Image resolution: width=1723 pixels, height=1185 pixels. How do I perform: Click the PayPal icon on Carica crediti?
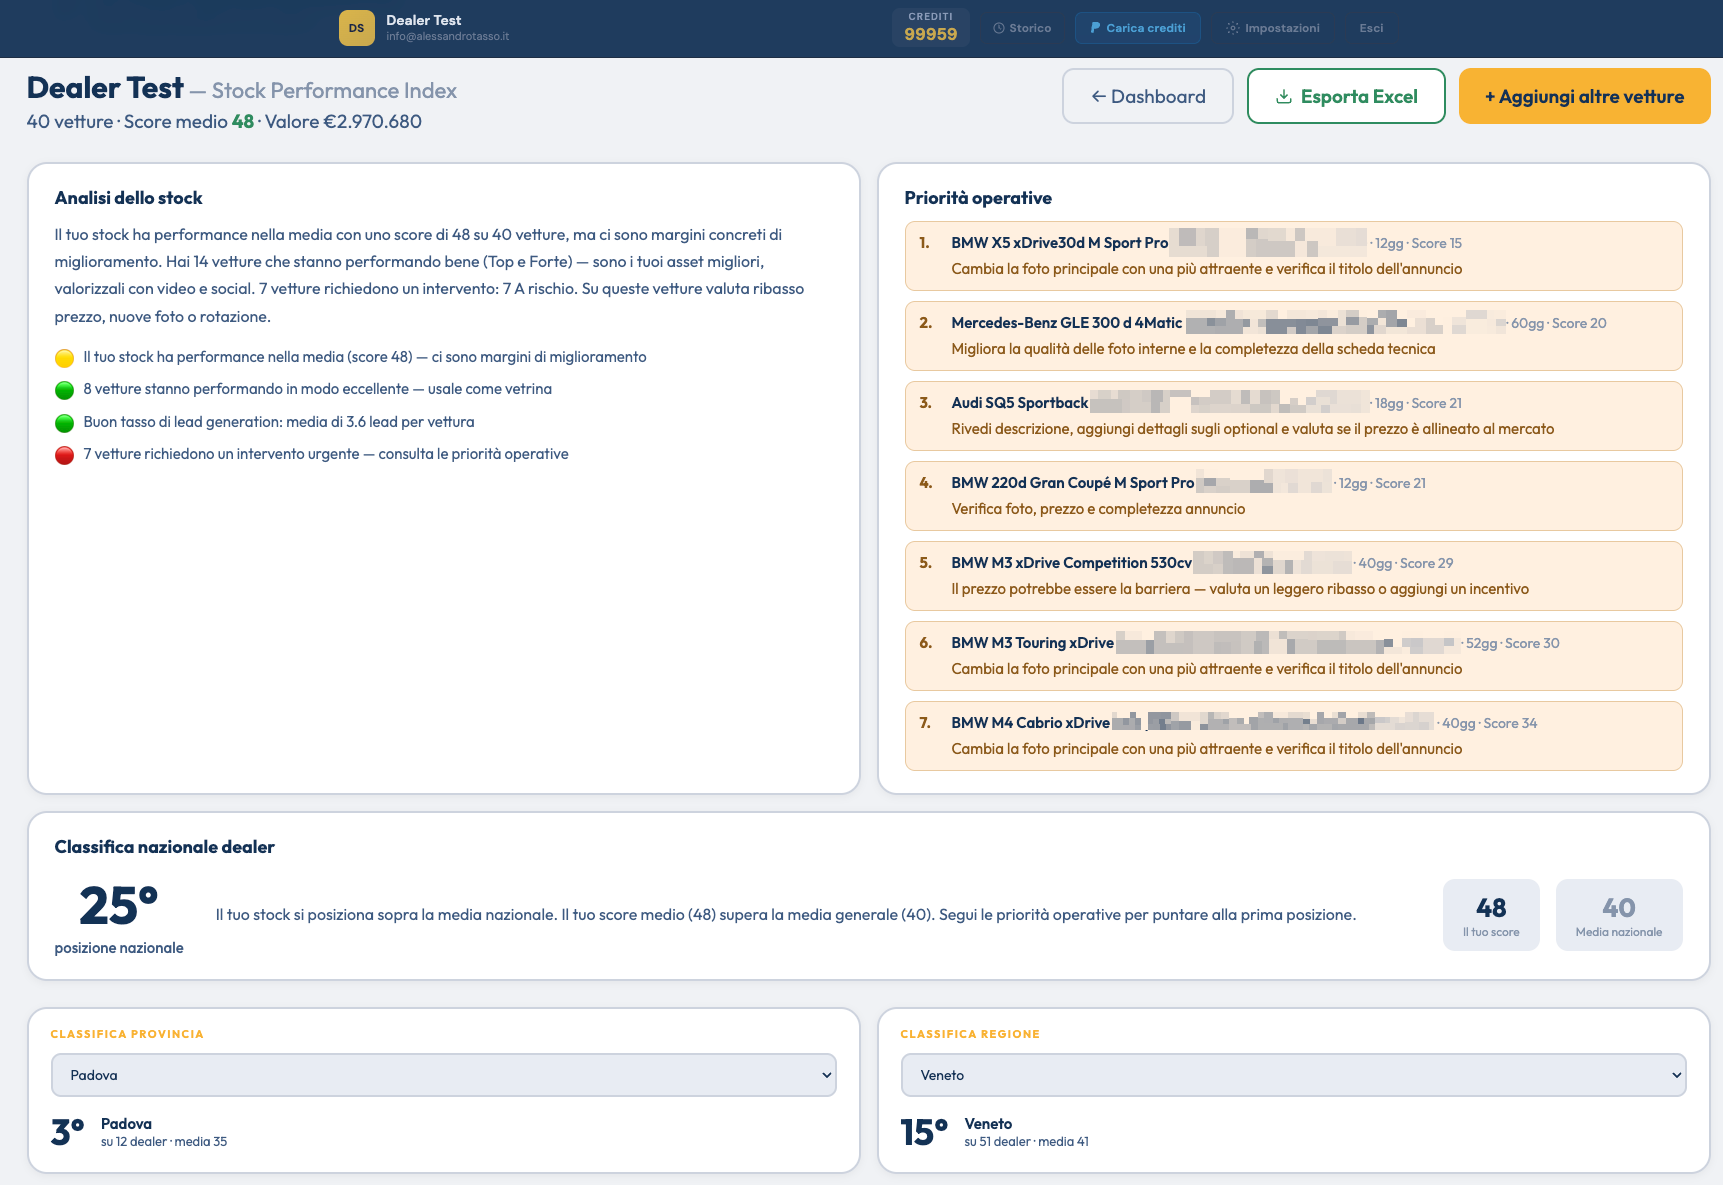[x=1094, y=28]
